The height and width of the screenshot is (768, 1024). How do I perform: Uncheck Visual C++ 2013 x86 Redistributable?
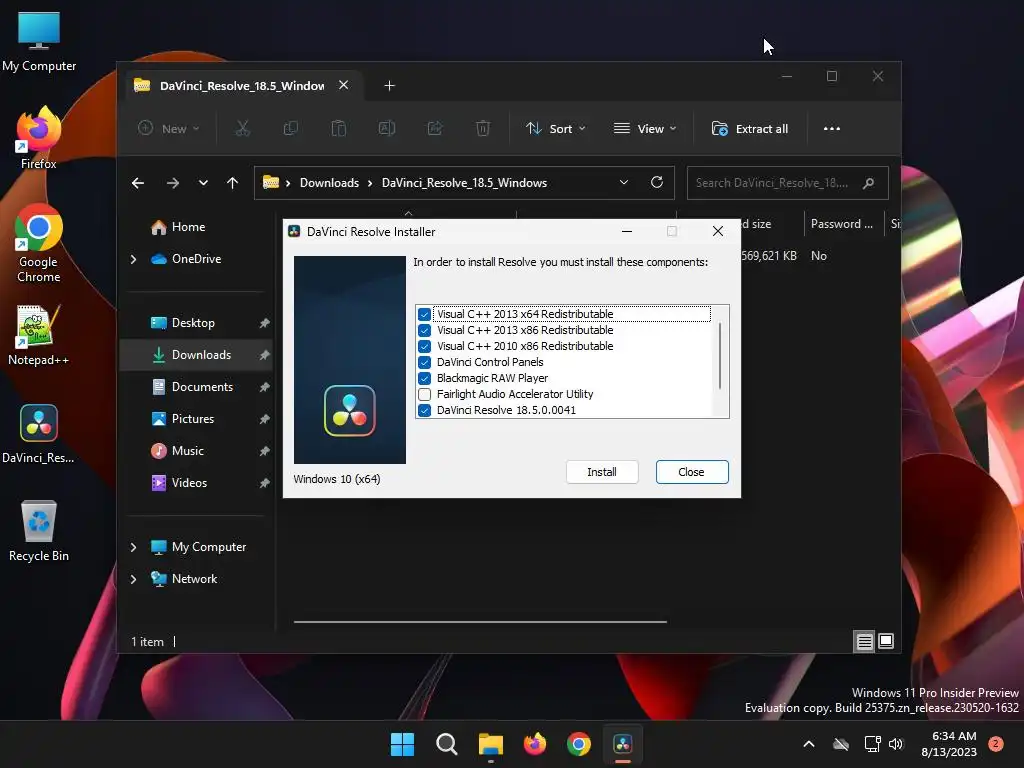click(x=424, y=330)
